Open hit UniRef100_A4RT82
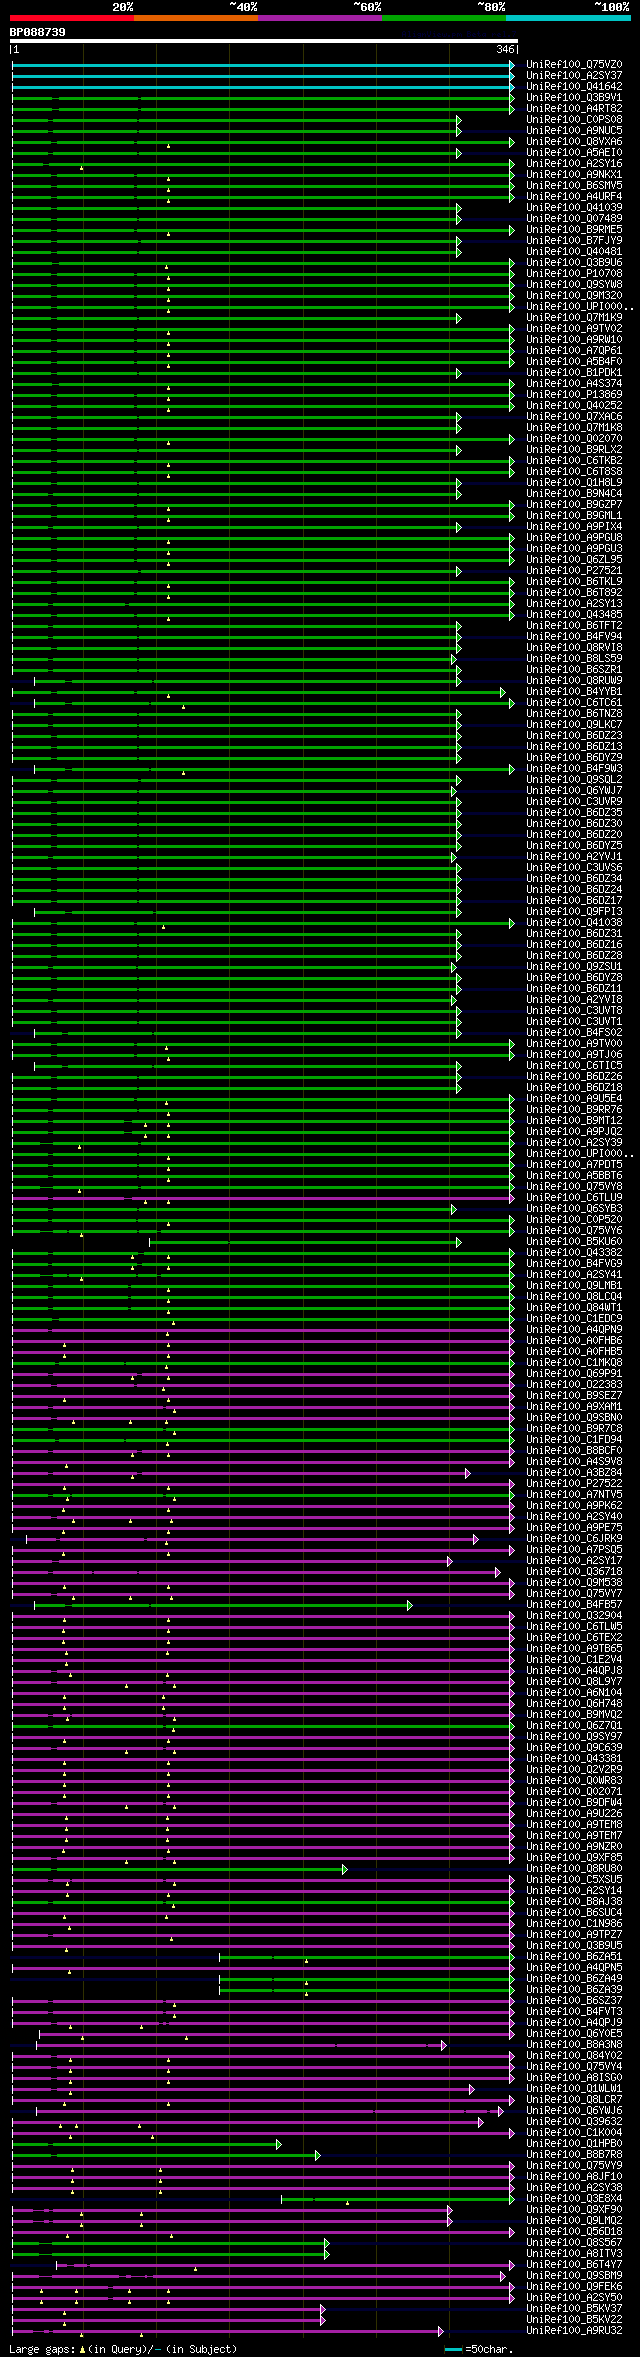Viewport: 640px width, 2357px height. coord(574,109)
